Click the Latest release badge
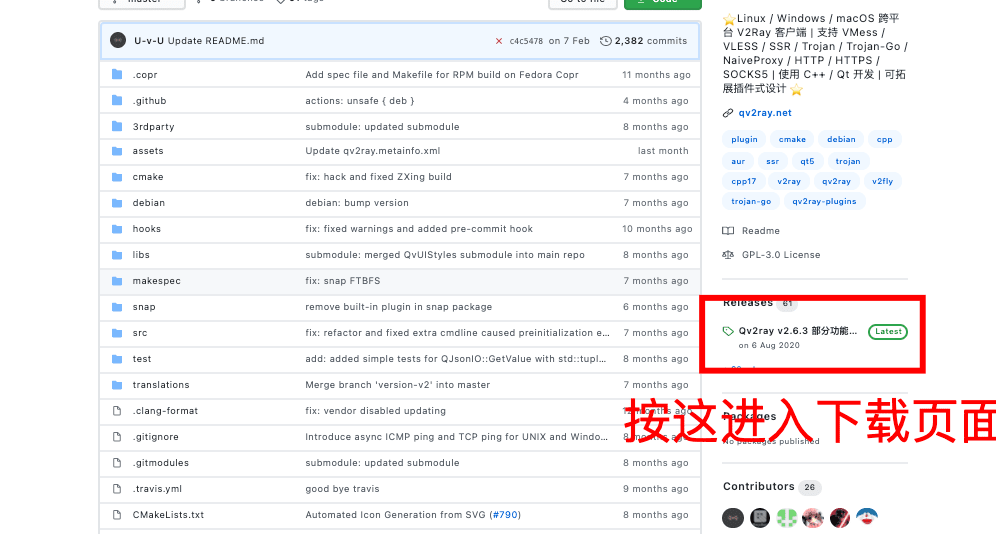 (x=888, y=331)
